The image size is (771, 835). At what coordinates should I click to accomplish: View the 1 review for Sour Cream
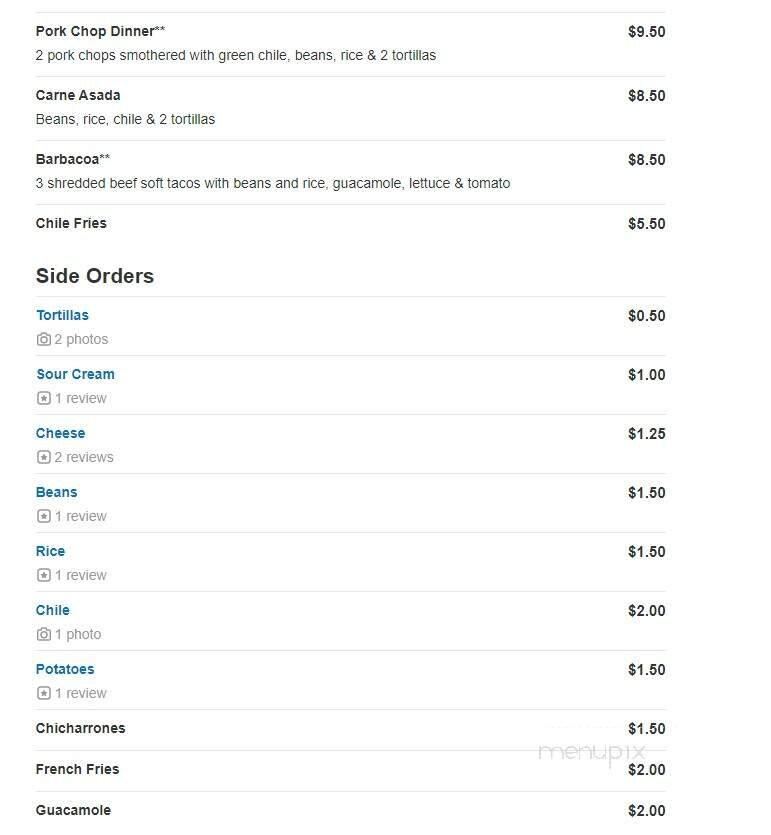(78, 398)
